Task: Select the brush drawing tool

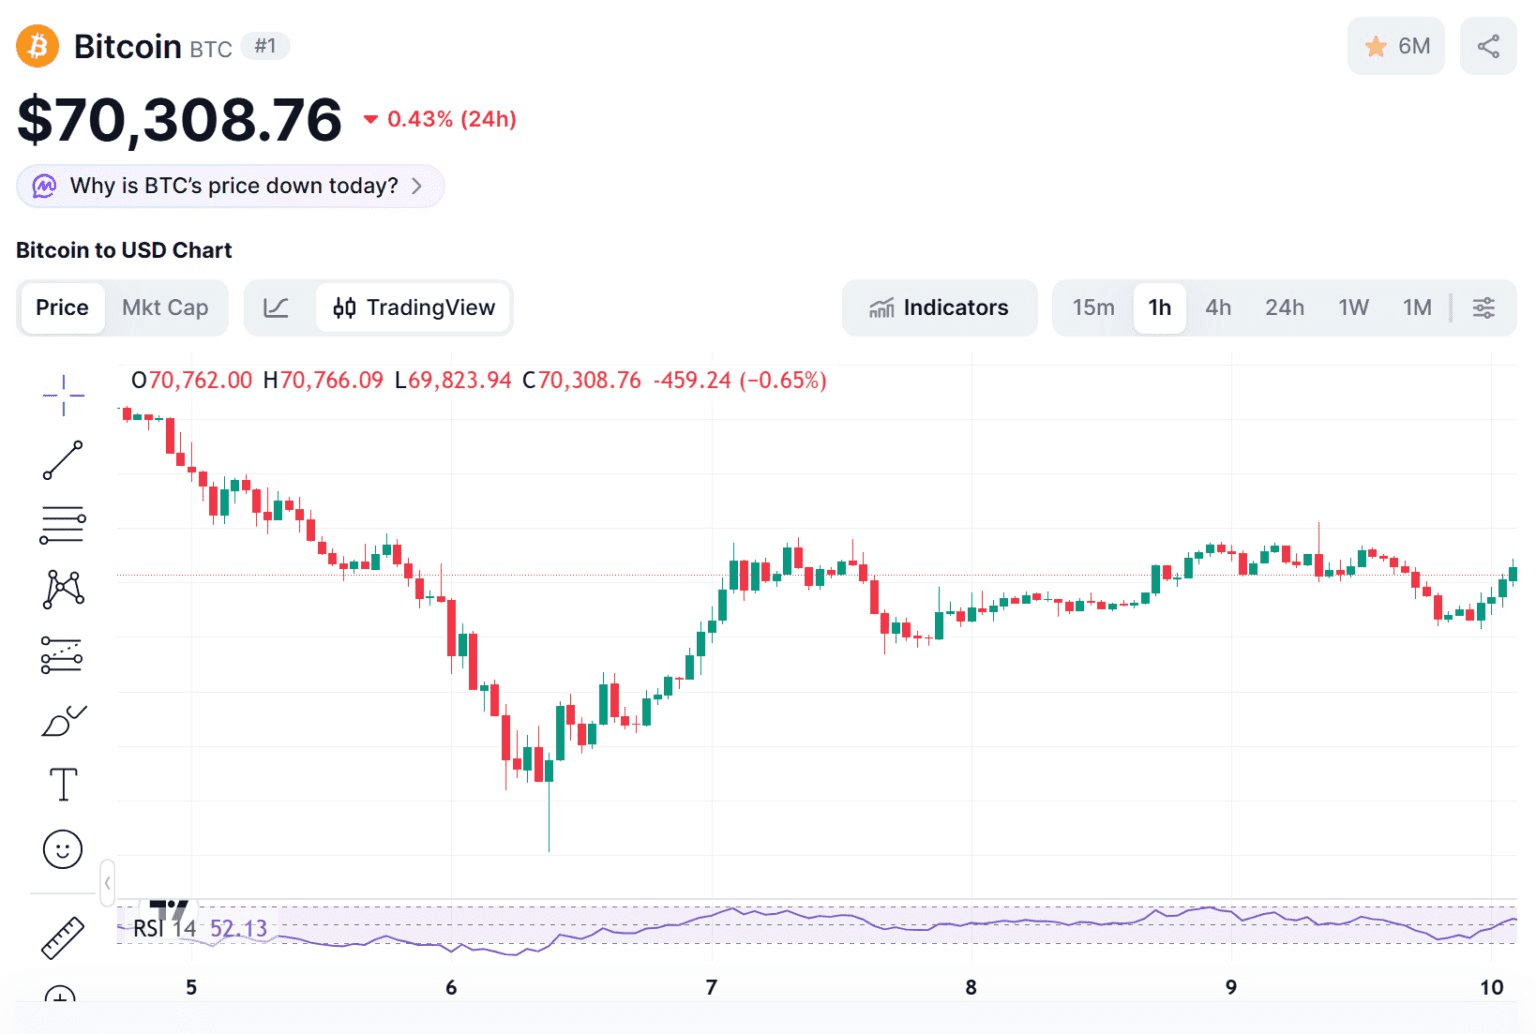Action: pyautogui.click(x=63, y=720)
